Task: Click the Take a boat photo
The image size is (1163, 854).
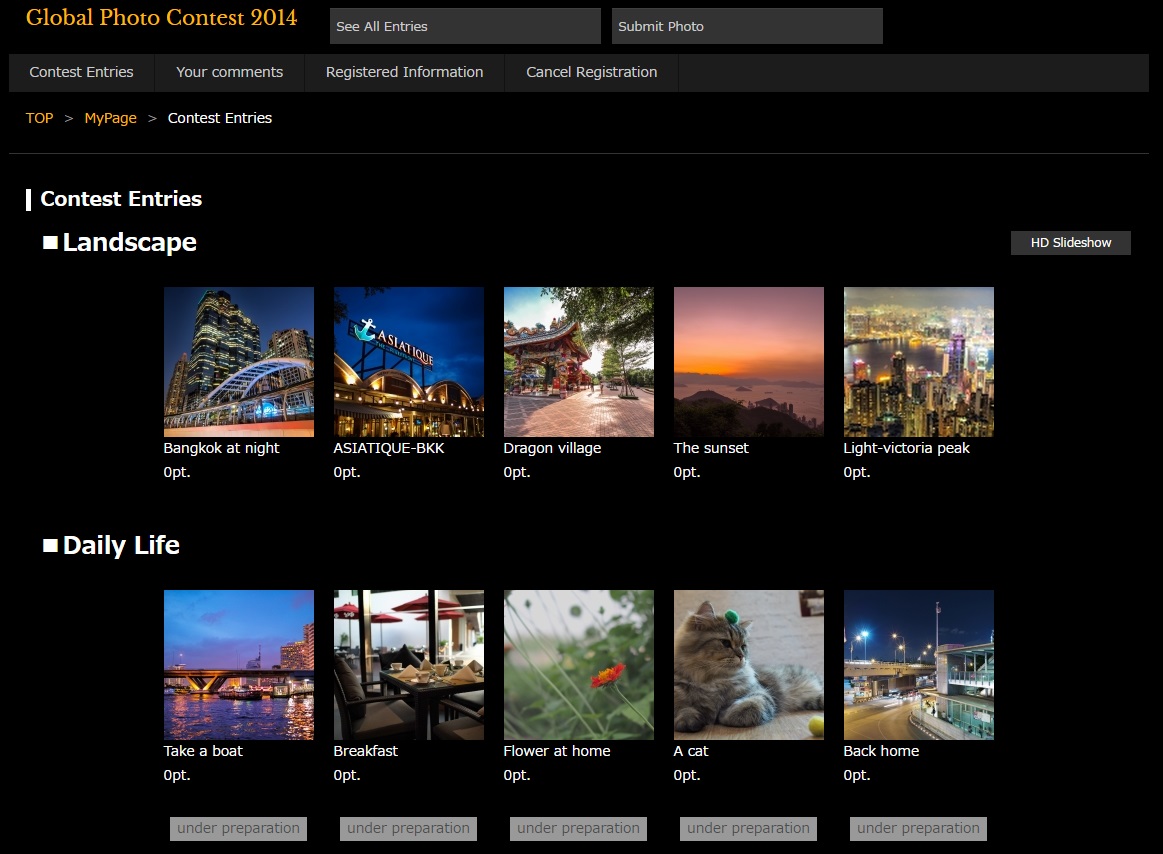Action: 238,665
